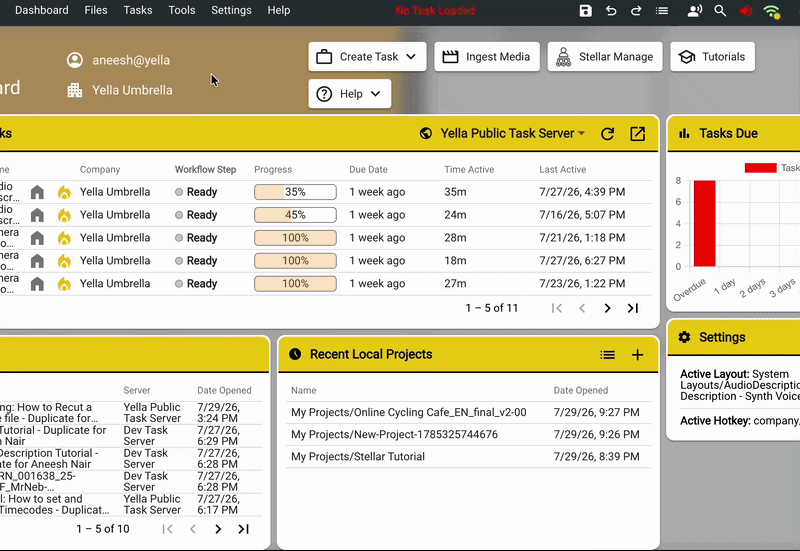Add new local project with plus icon
800x551 pixels.
637,355
